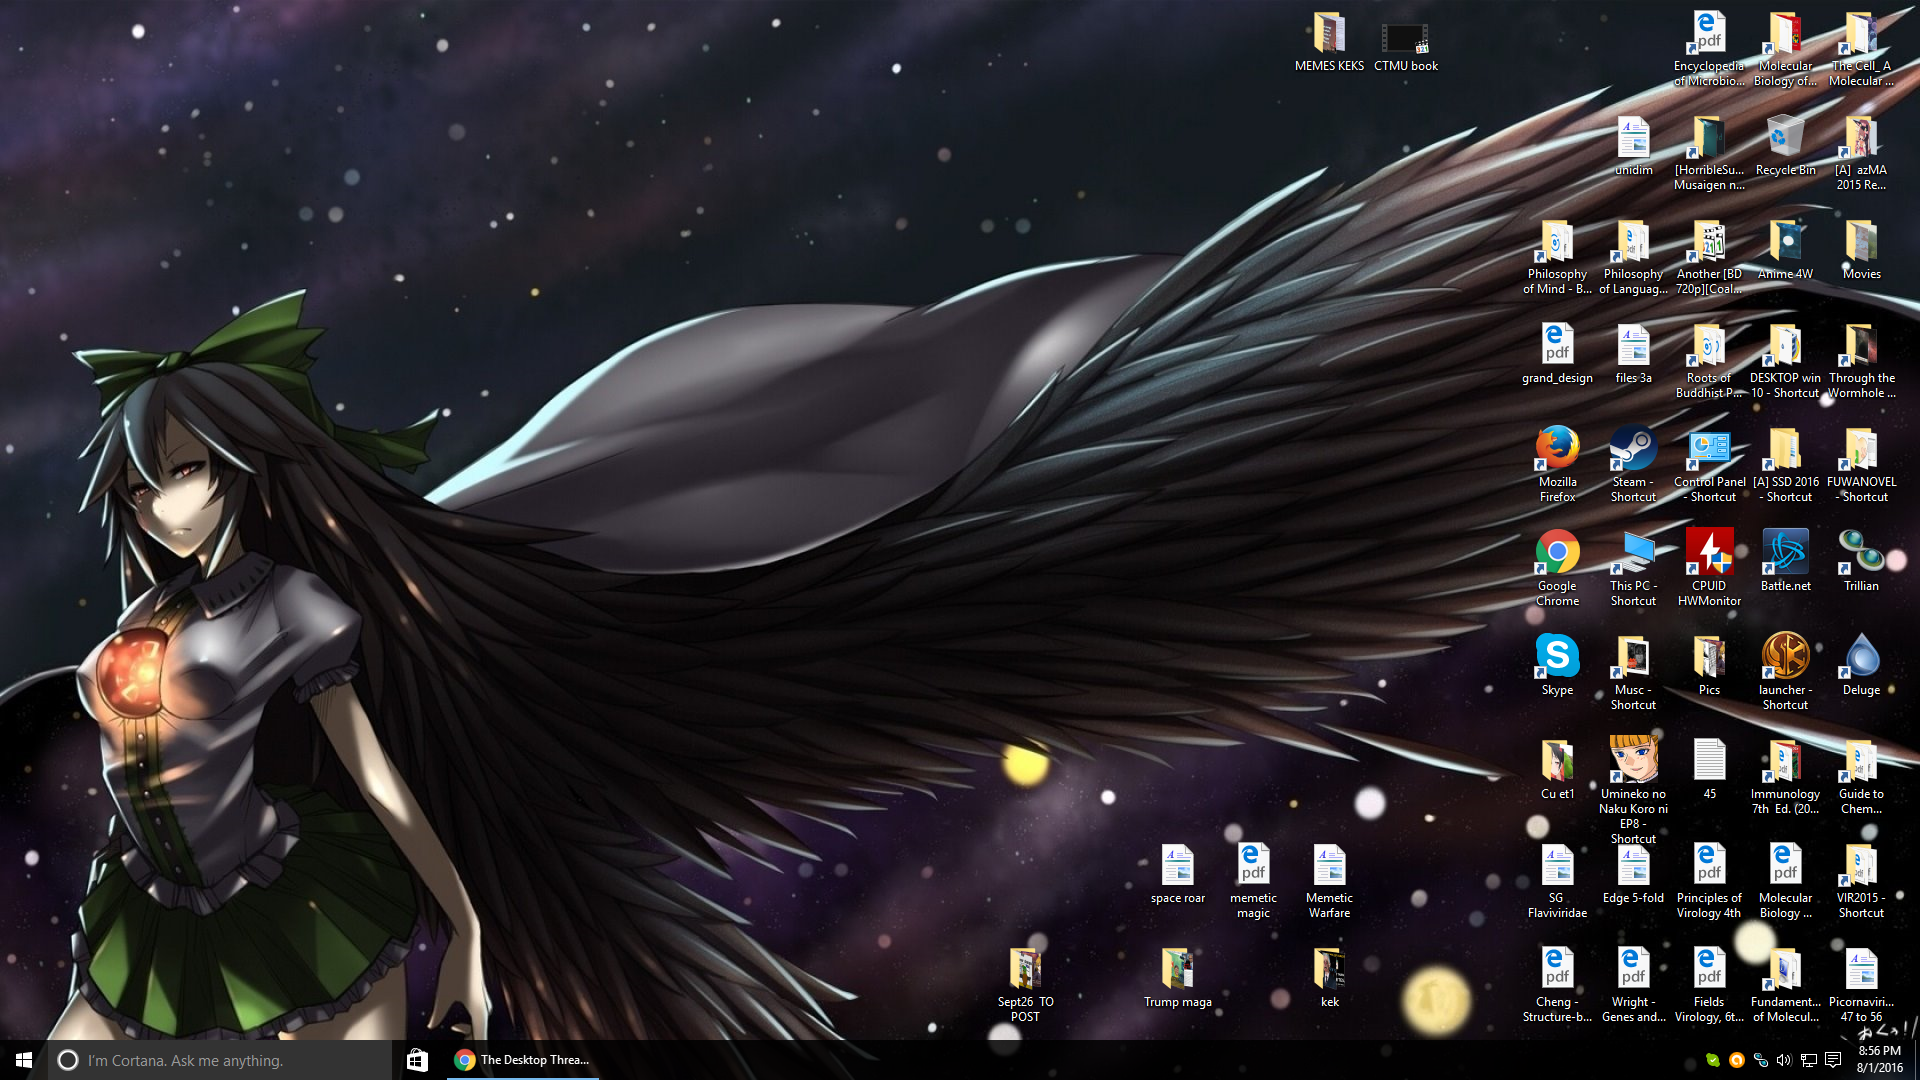Screen dimensions: 1920x1080
Task: Select the Mozilla Firefox shortcut
Action: (1557, 465)
